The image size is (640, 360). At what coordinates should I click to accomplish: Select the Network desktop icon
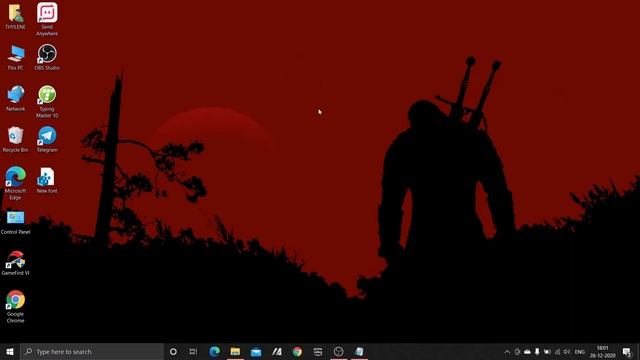click(x=16, y=99)
